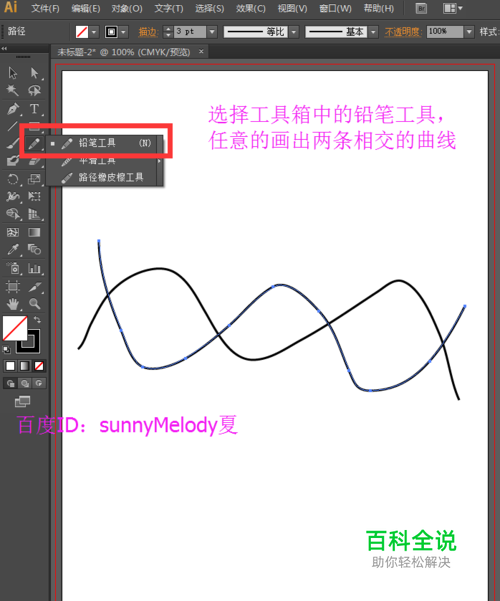The height and width of the screenshot is (601, 500).
Task: Select the Direct Selection tool
Action: [34, 72]
